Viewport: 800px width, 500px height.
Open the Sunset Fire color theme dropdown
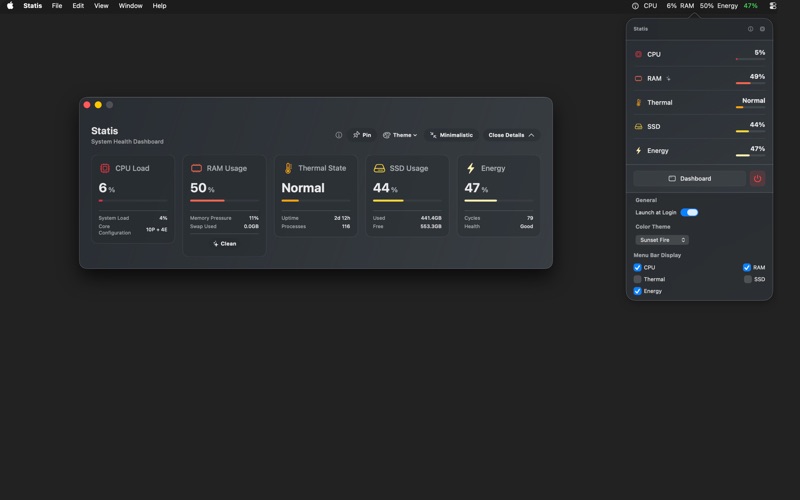[662, 240]
